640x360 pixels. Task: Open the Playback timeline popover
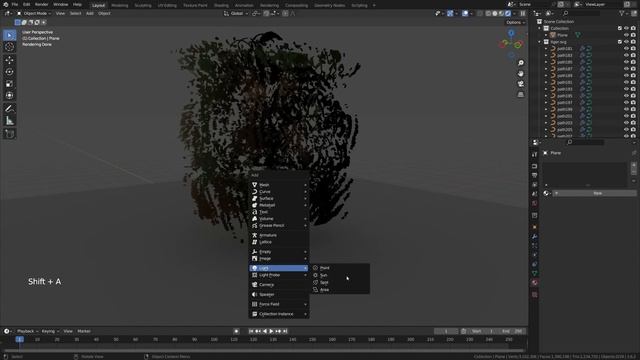tap(27, 331)
